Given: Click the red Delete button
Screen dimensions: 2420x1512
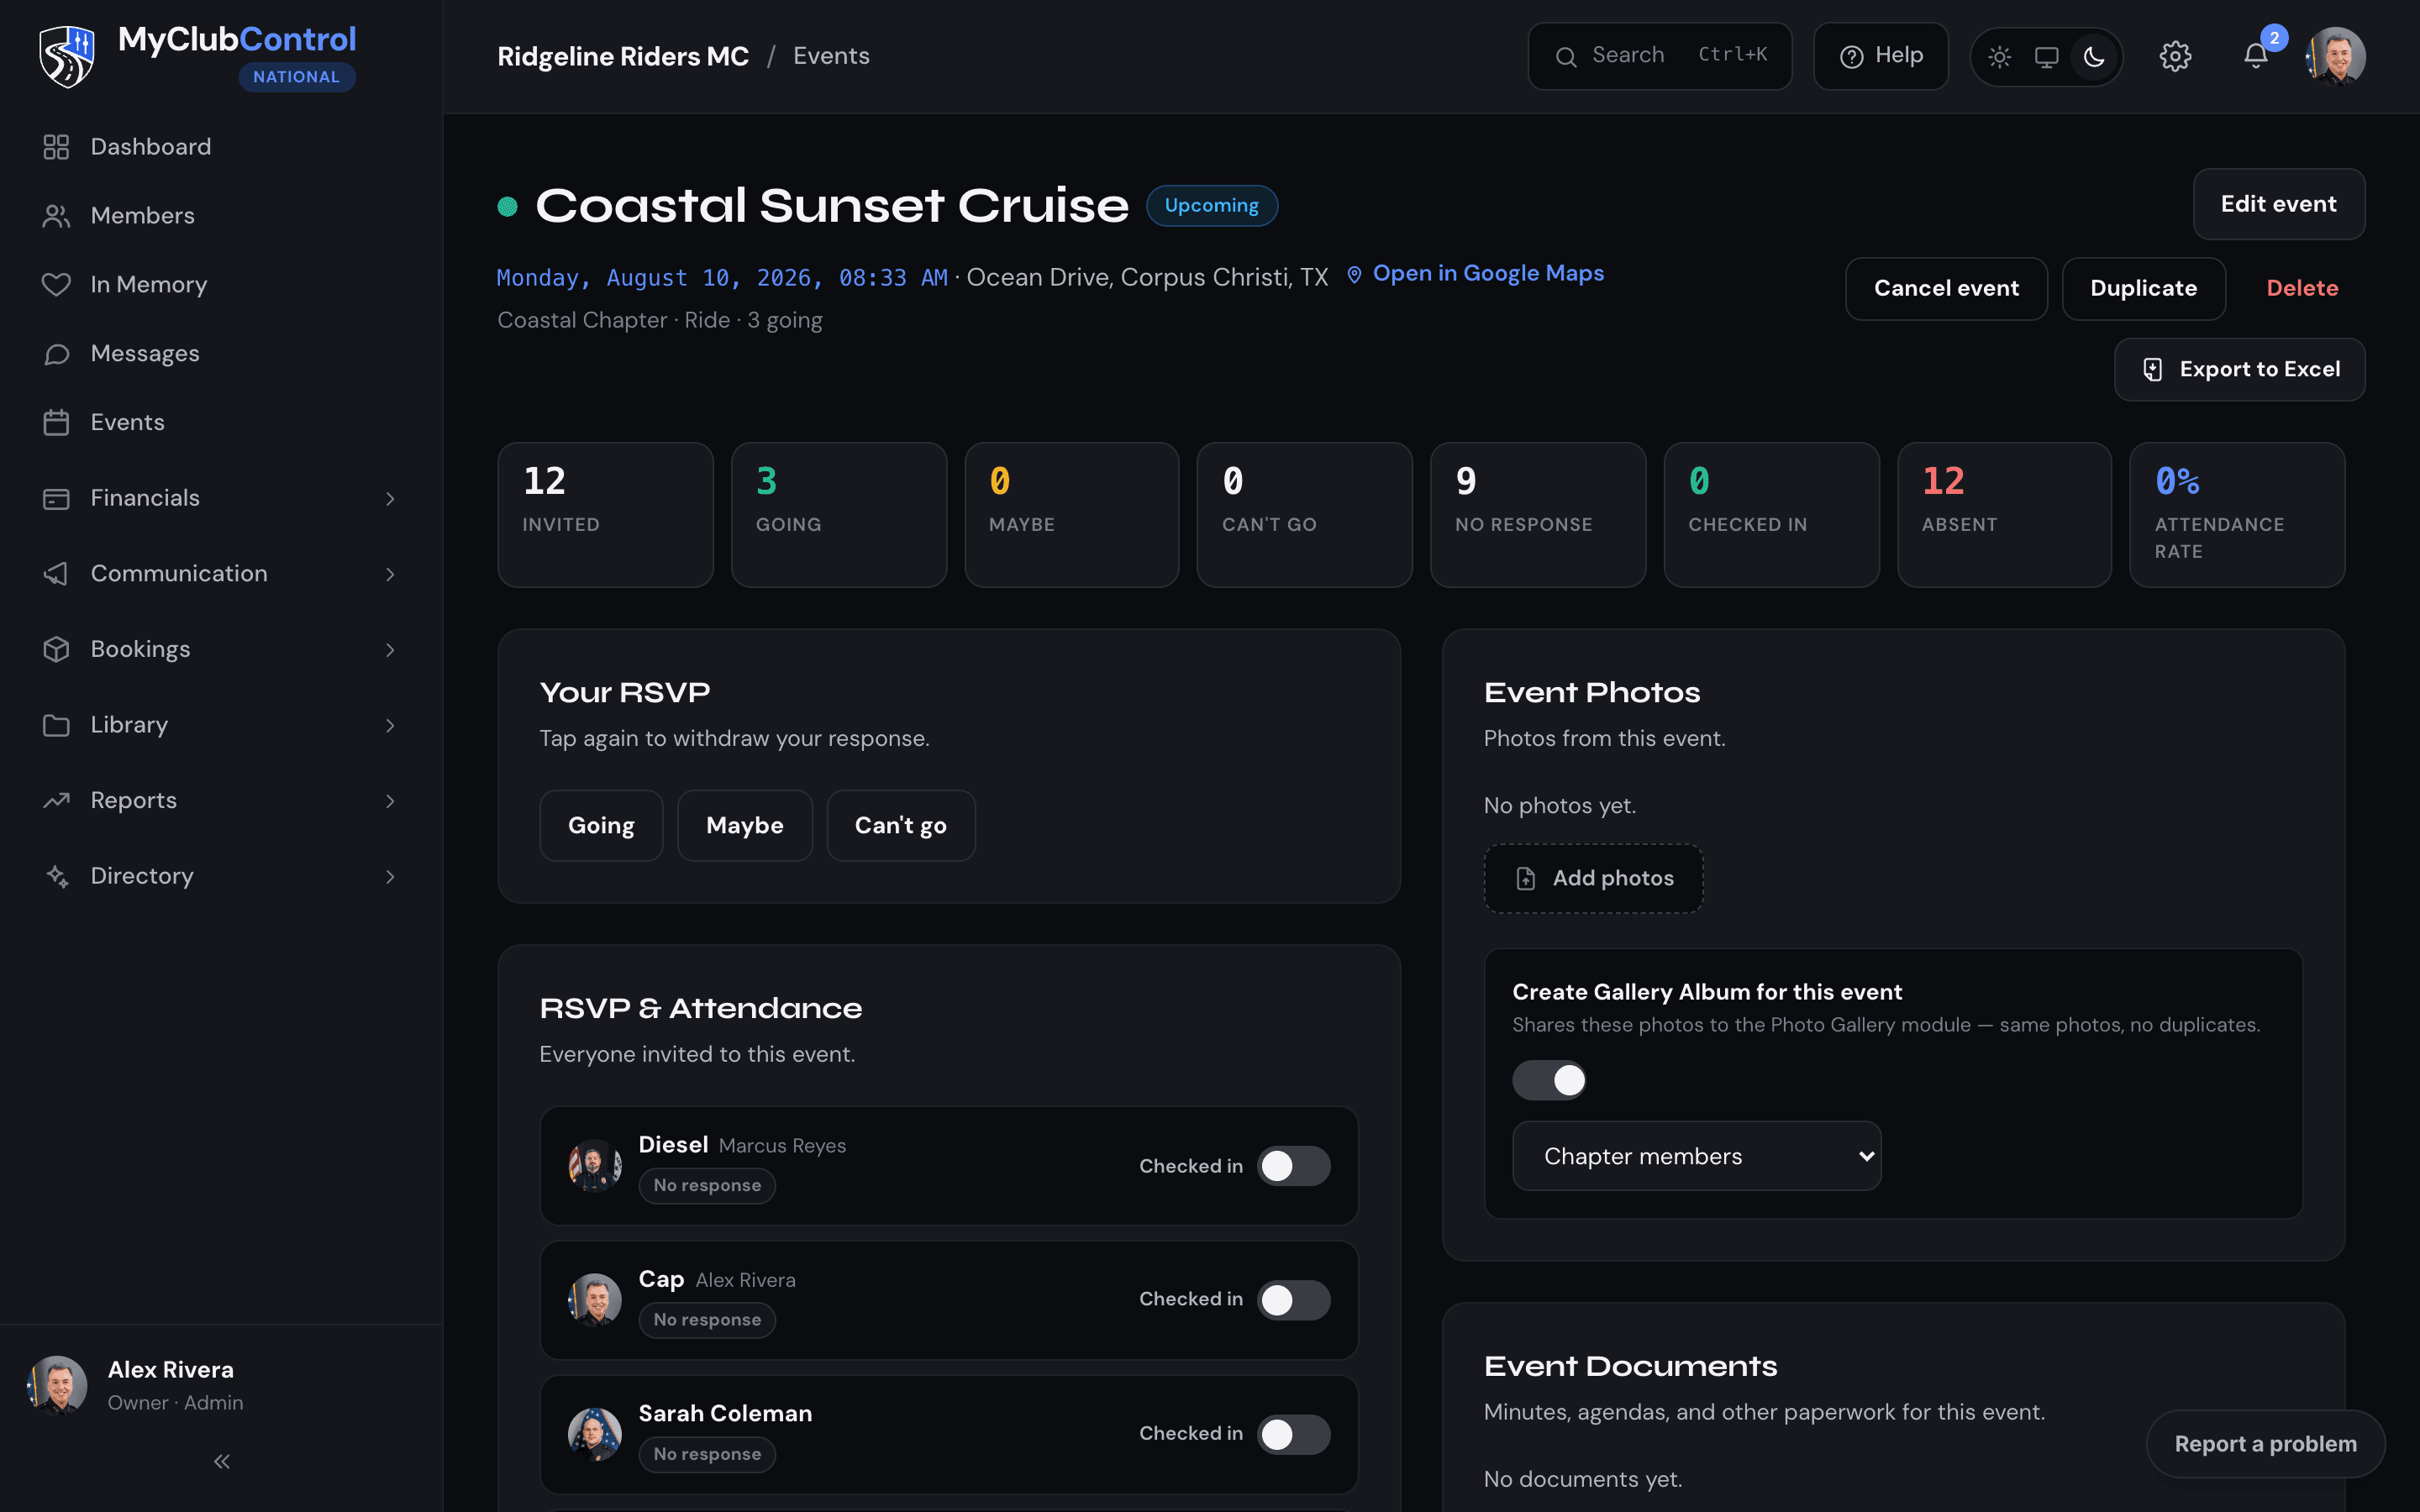Looking at the screenshot, I should (2302, 288).
